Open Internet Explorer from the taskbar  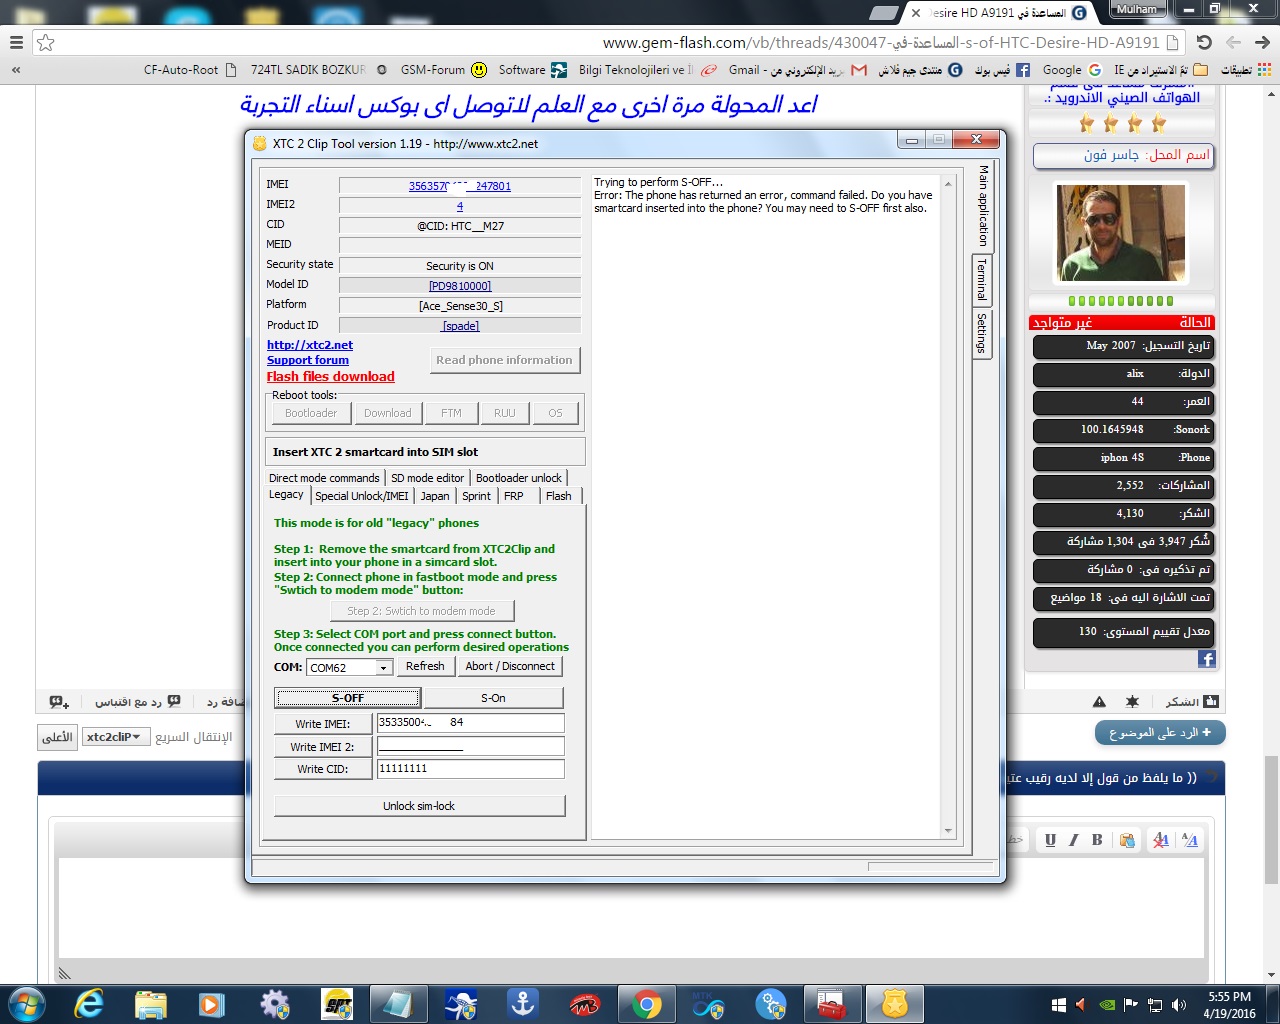coord(88,1004)
